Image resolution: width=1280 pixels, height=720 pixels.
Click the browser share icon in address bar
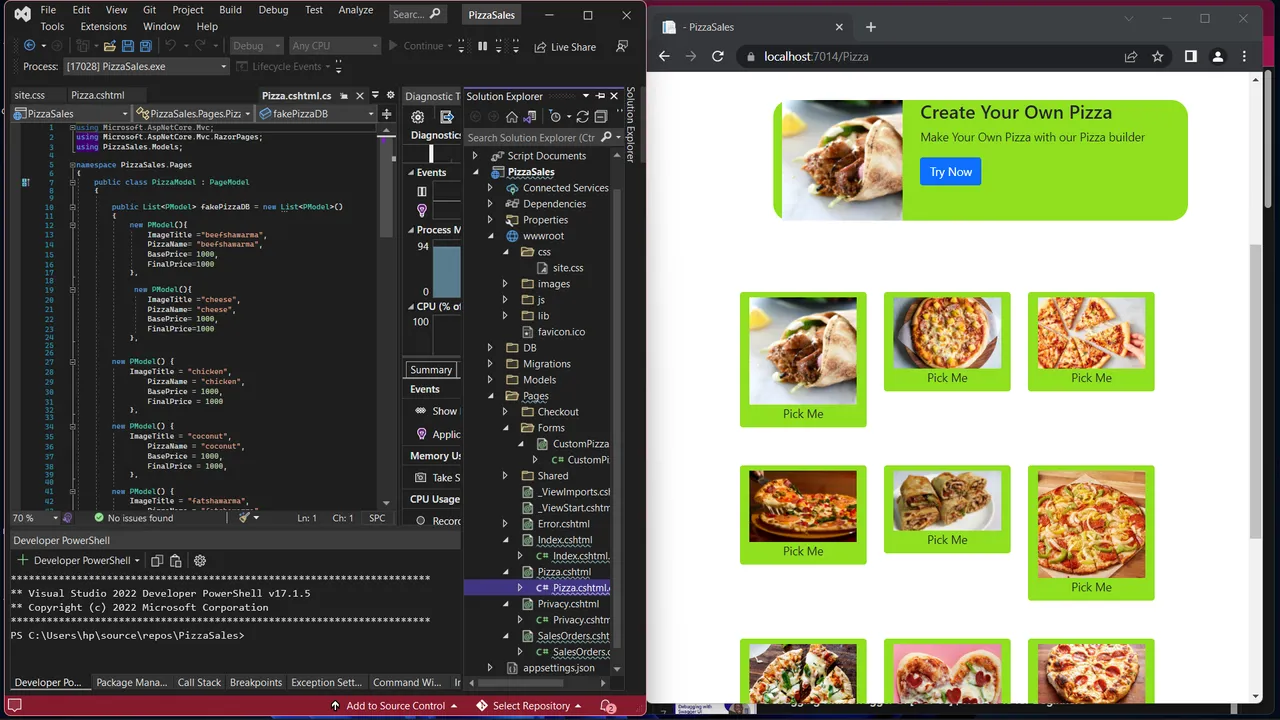pos(1131,57)
